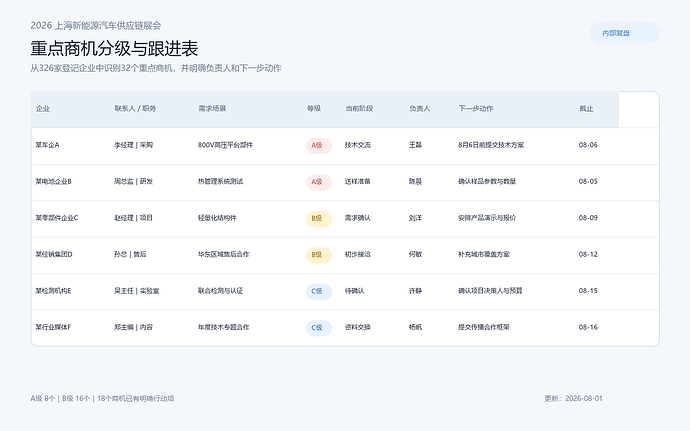Click the 初步接洽 stage cell
This screenshot has height=431, width=690.
click(358, 254)
